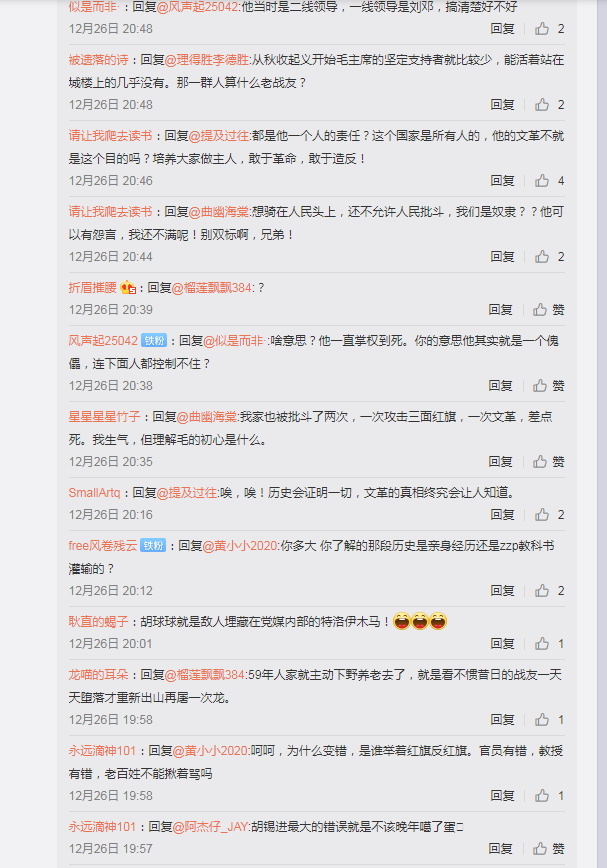Open profile of 请让我爬去读书 at 20:46
This screenshot has height=868, width=607.
point(110,136)
